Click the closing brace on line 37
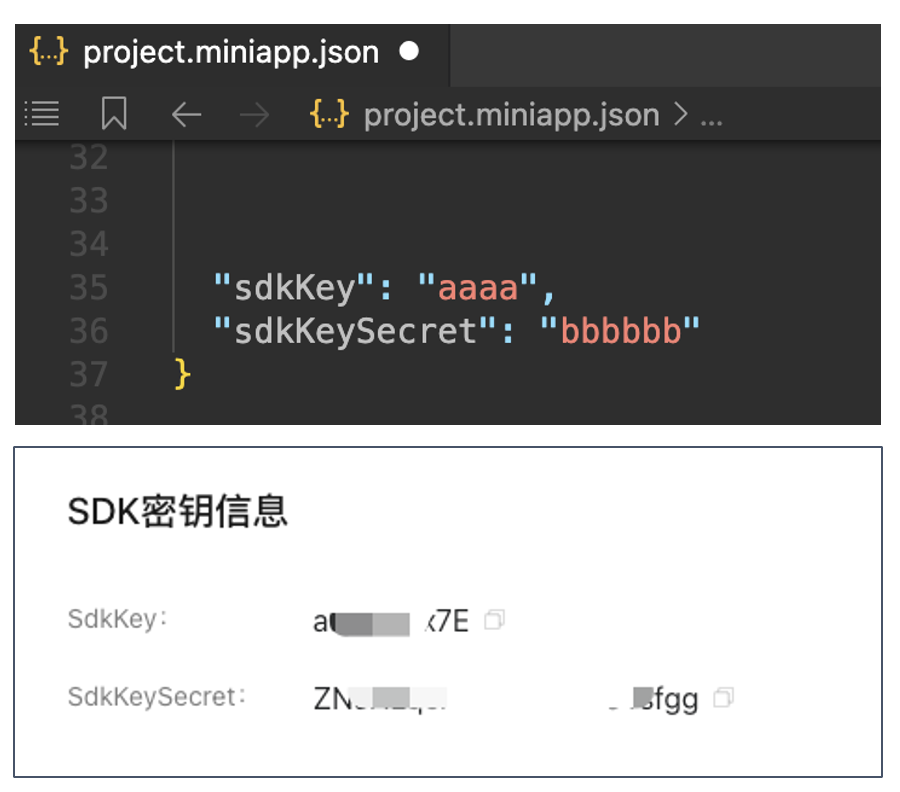This screenshot has height=792, width=900. click(182, 374)
